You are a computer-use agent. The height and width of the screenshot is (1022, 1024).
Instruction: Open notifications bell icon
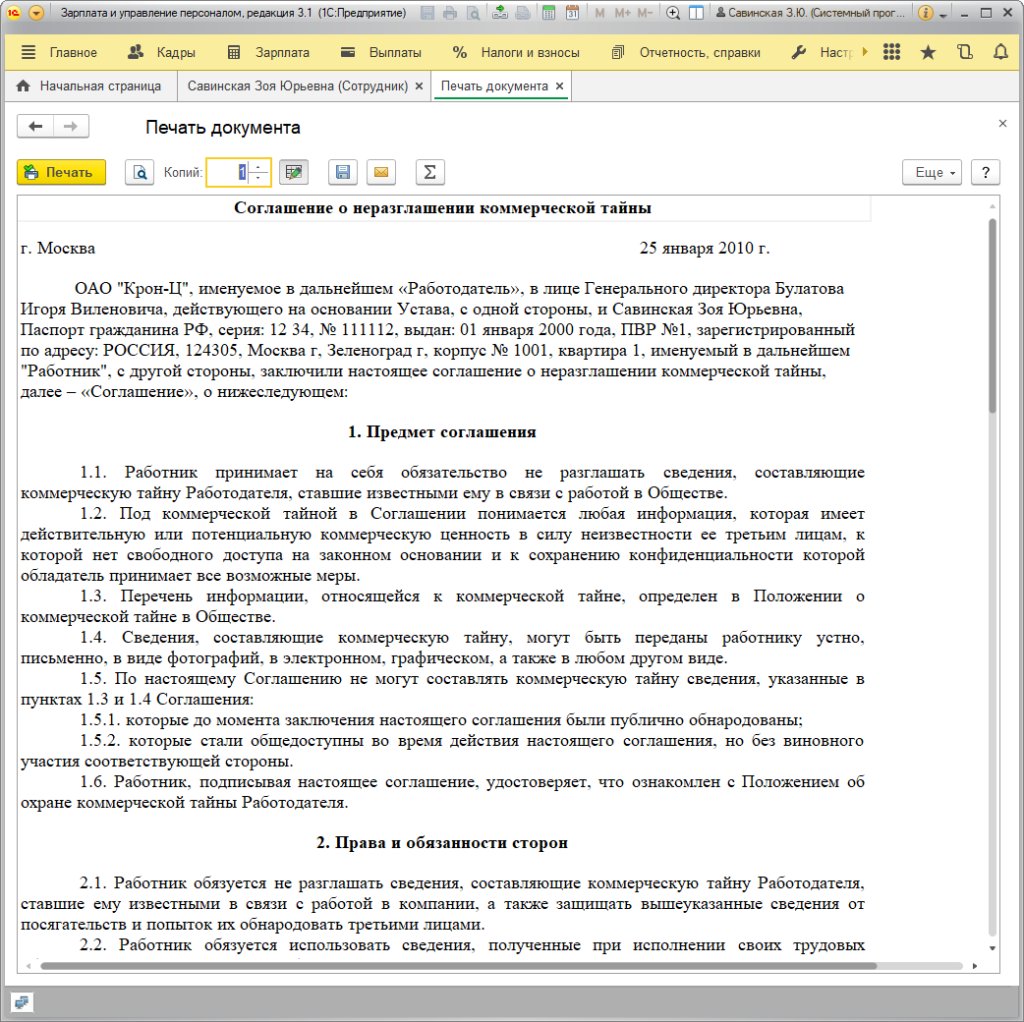1000,52
